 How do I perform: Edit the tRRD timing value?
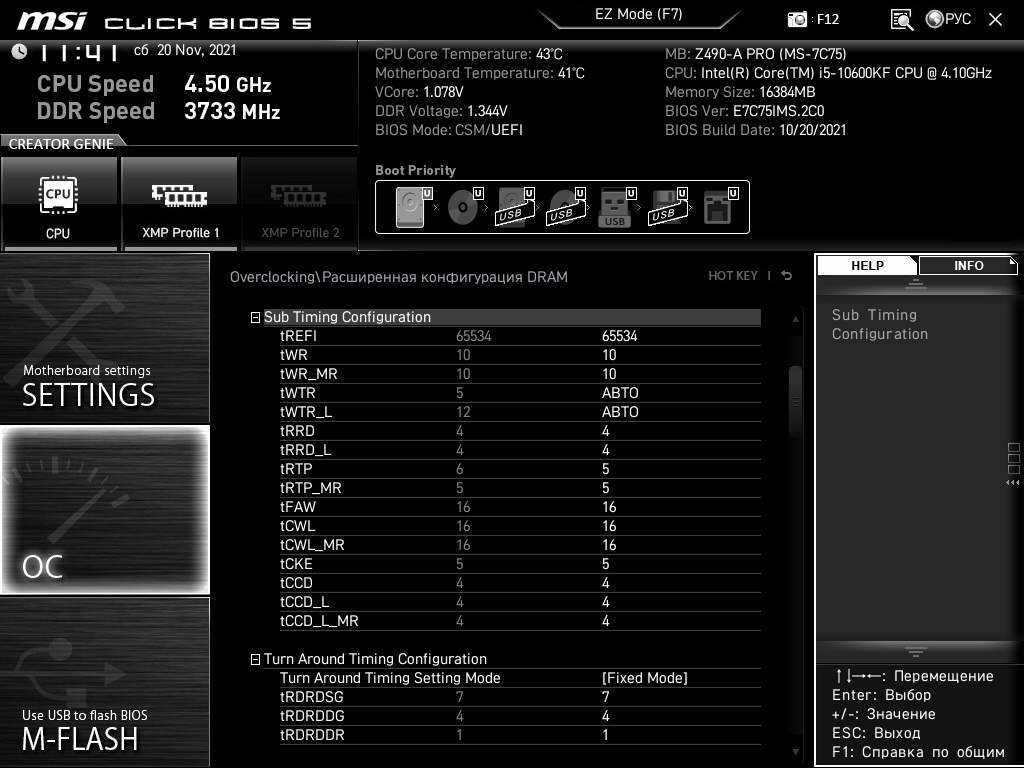pyautogui.click(x=605, y=431)
